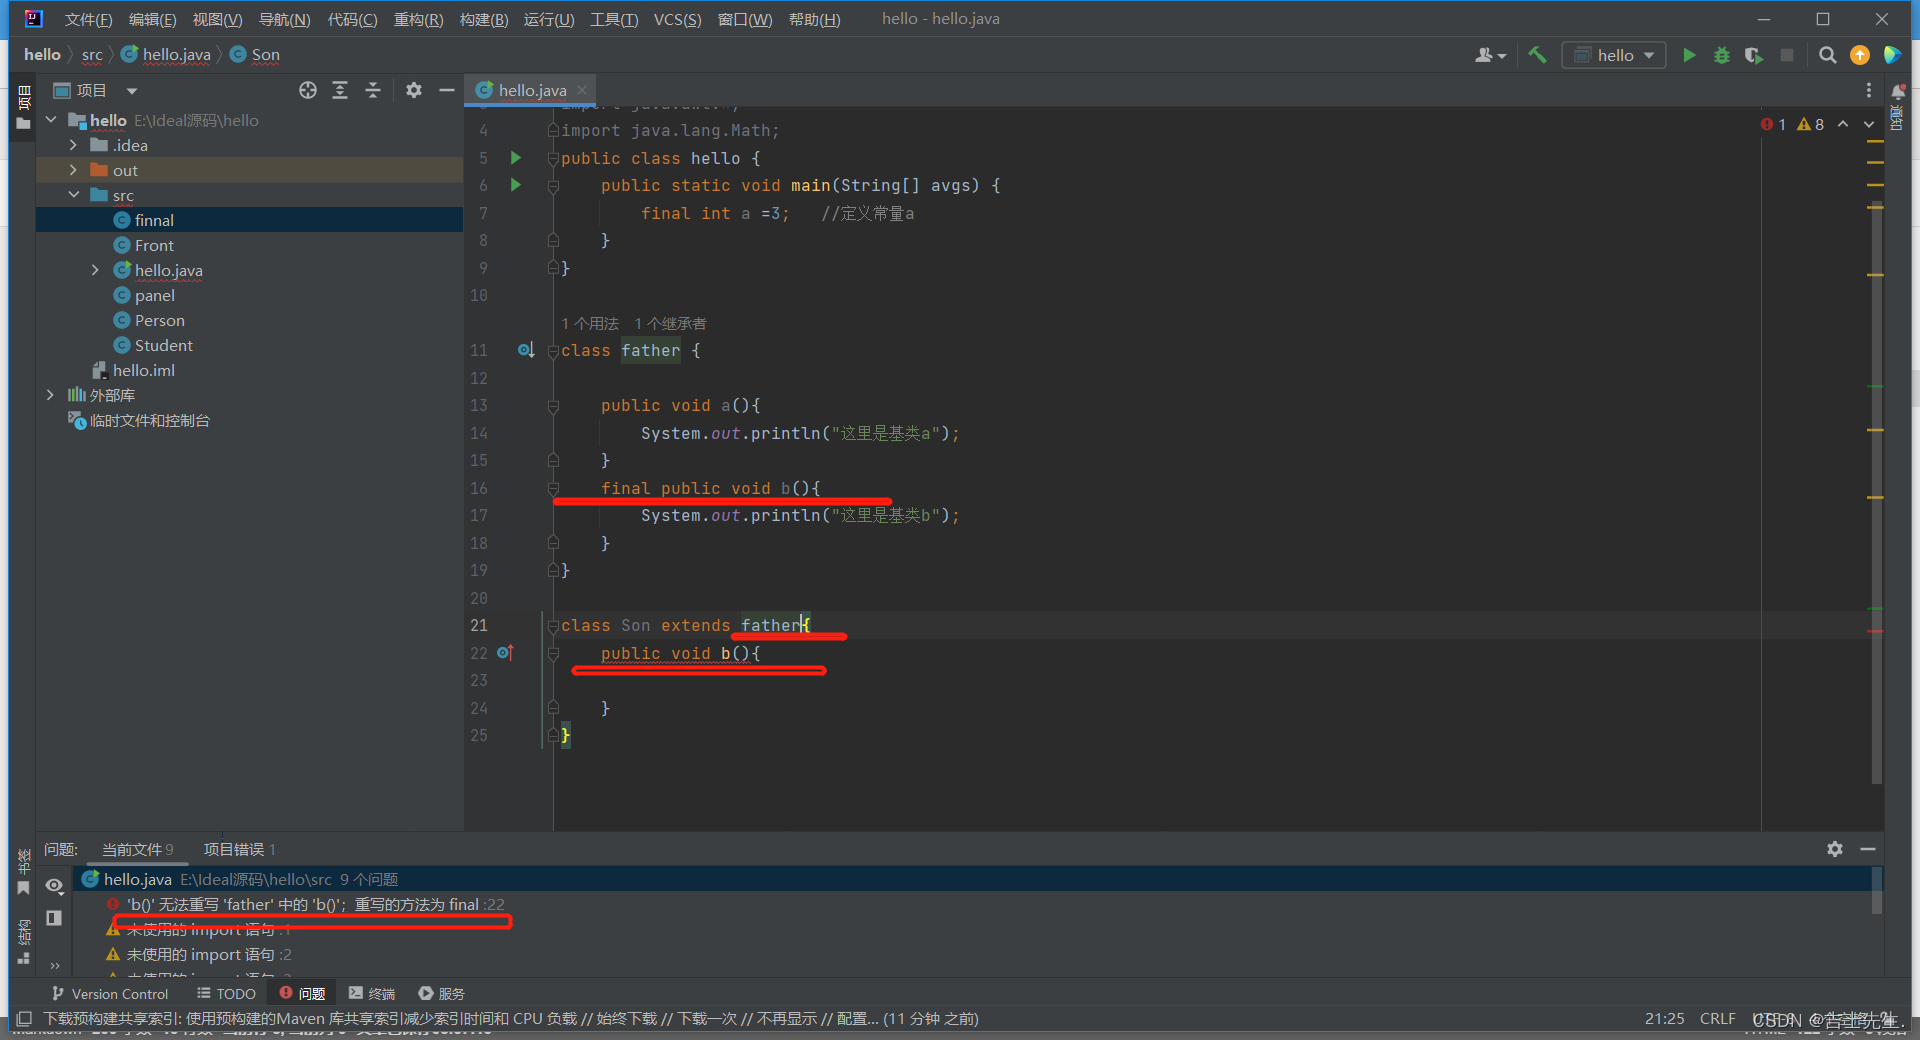Select 未使用的 import 语句 :2 warning
Viewport: 1920px width, 1040px height.
pyautogui.click(x=199, y=954)
